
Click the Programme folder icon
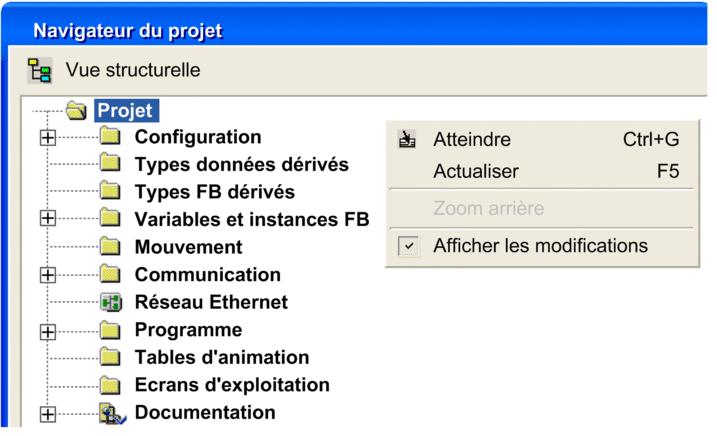pos(110,330)
